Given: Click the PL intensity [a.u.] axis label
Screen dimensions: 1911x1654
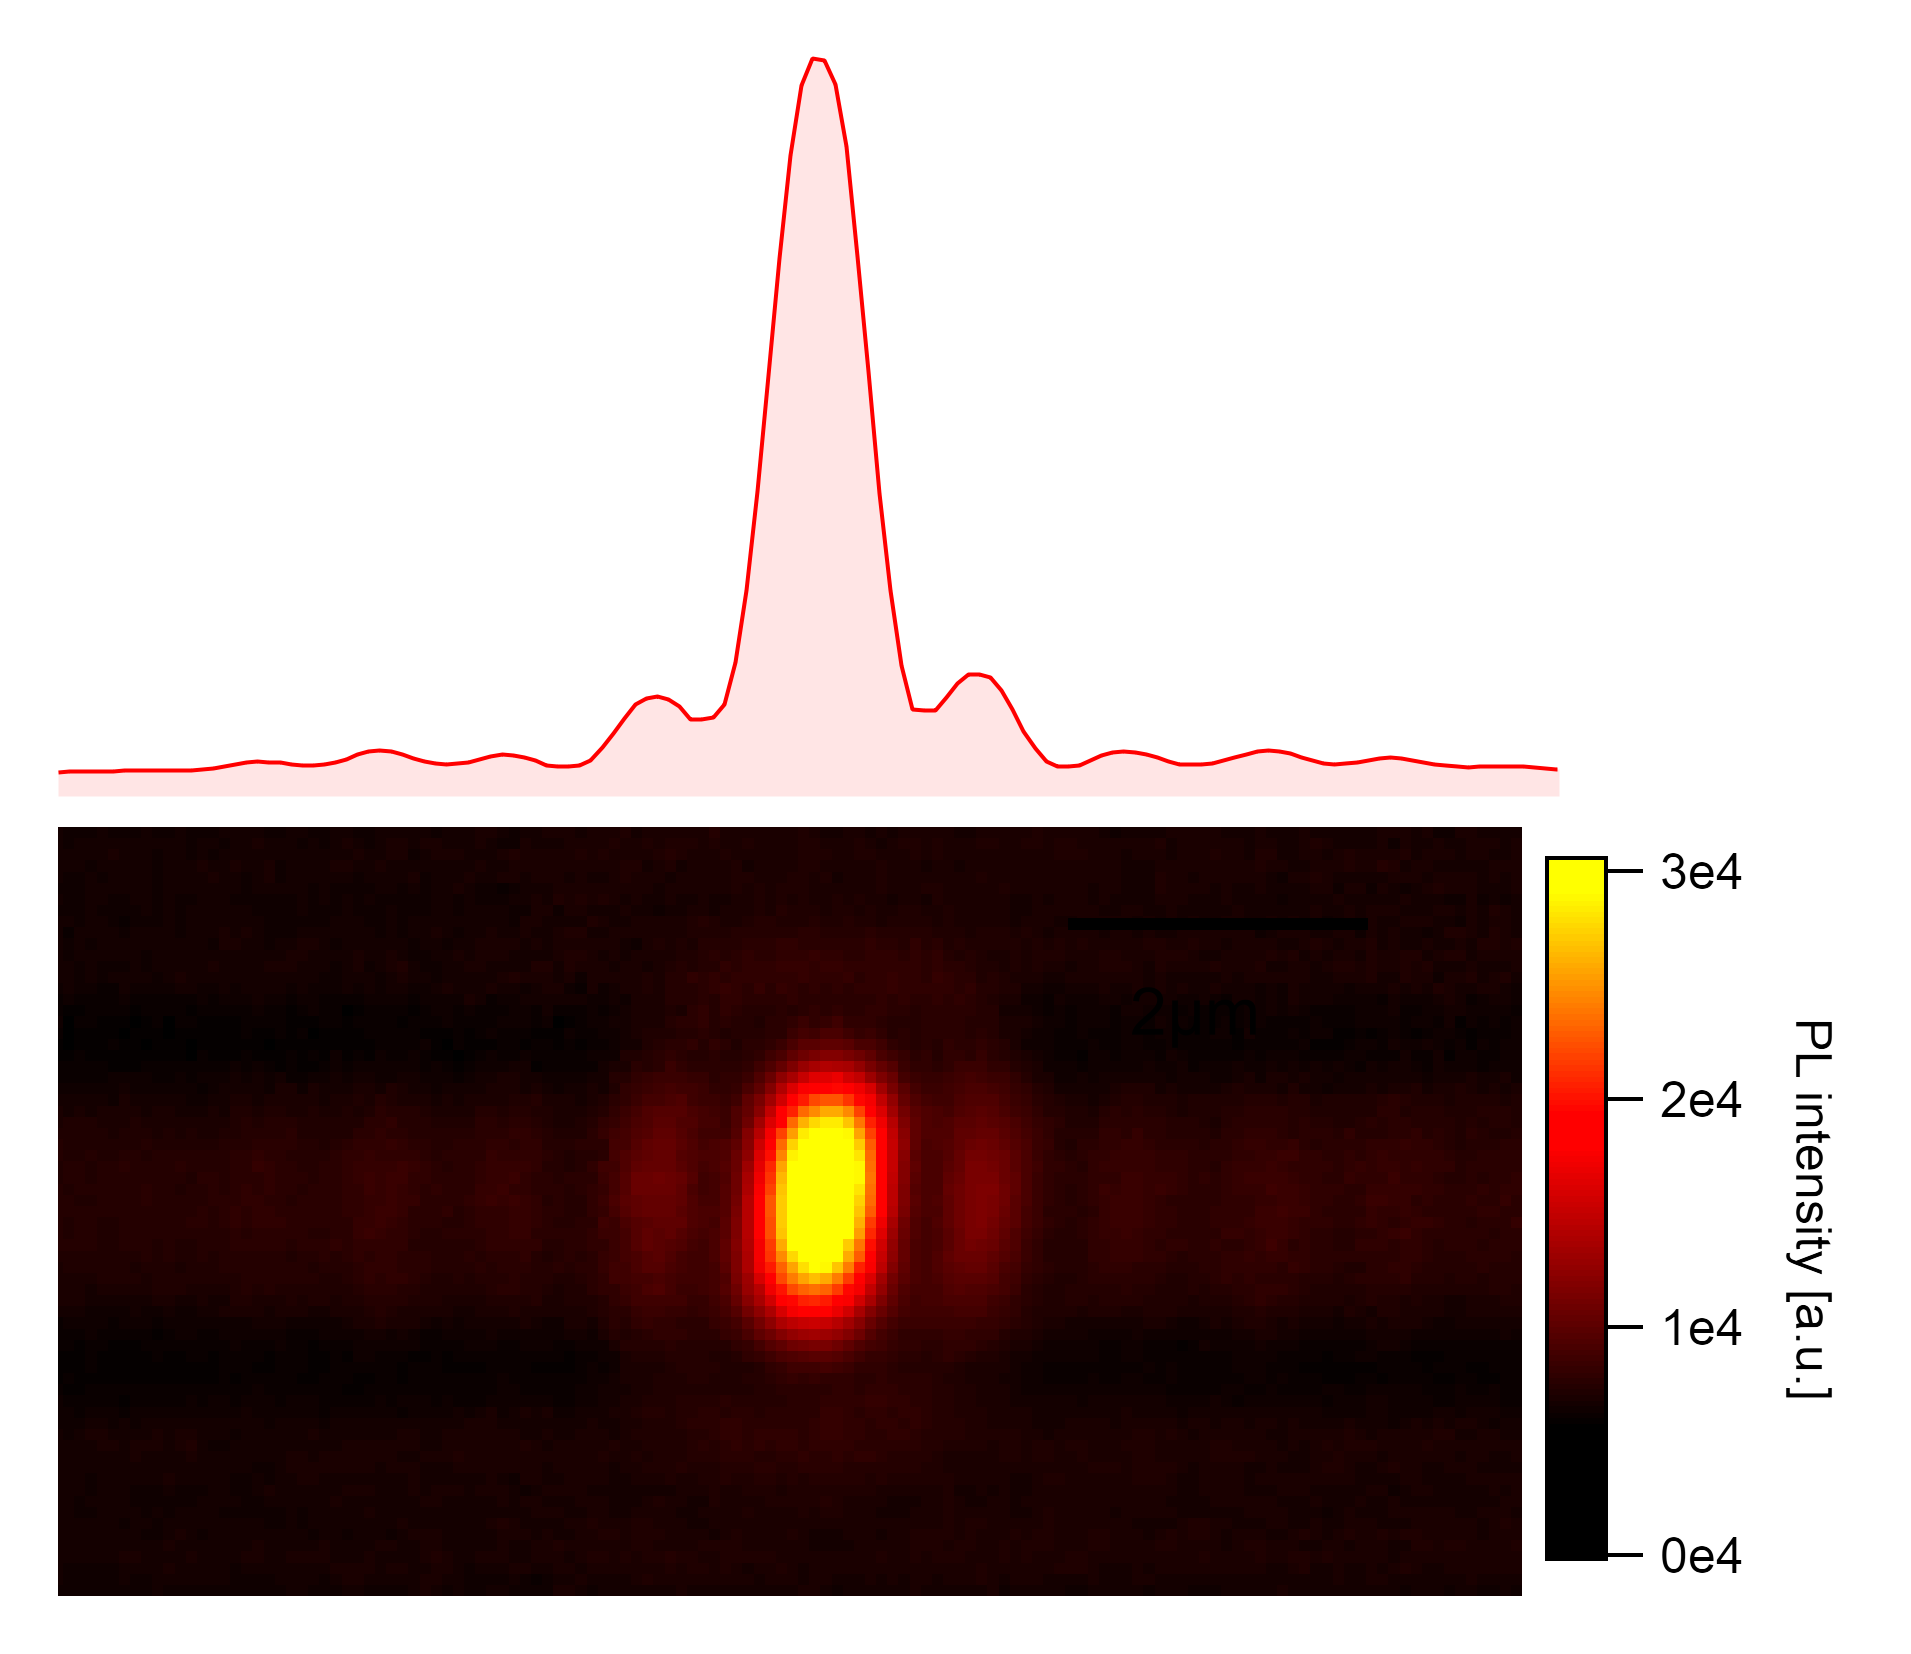Looking at the screenshot, I should tap(1810, 1209).
